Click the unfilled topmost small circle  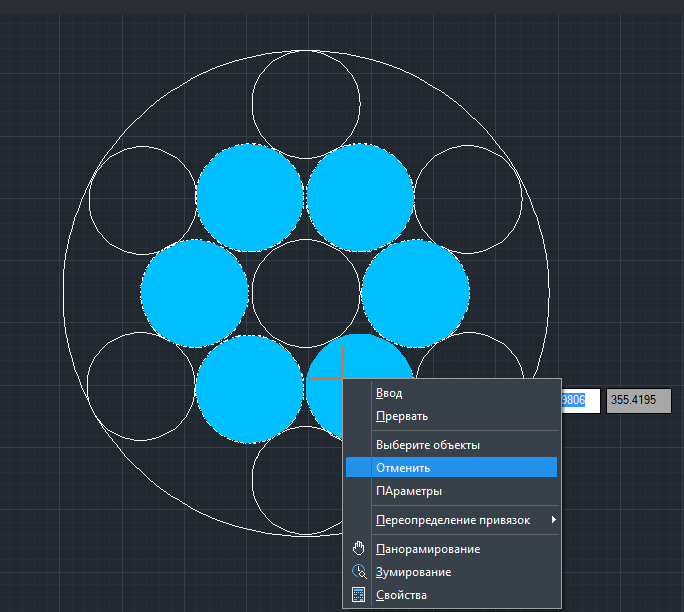click(306, 104)
